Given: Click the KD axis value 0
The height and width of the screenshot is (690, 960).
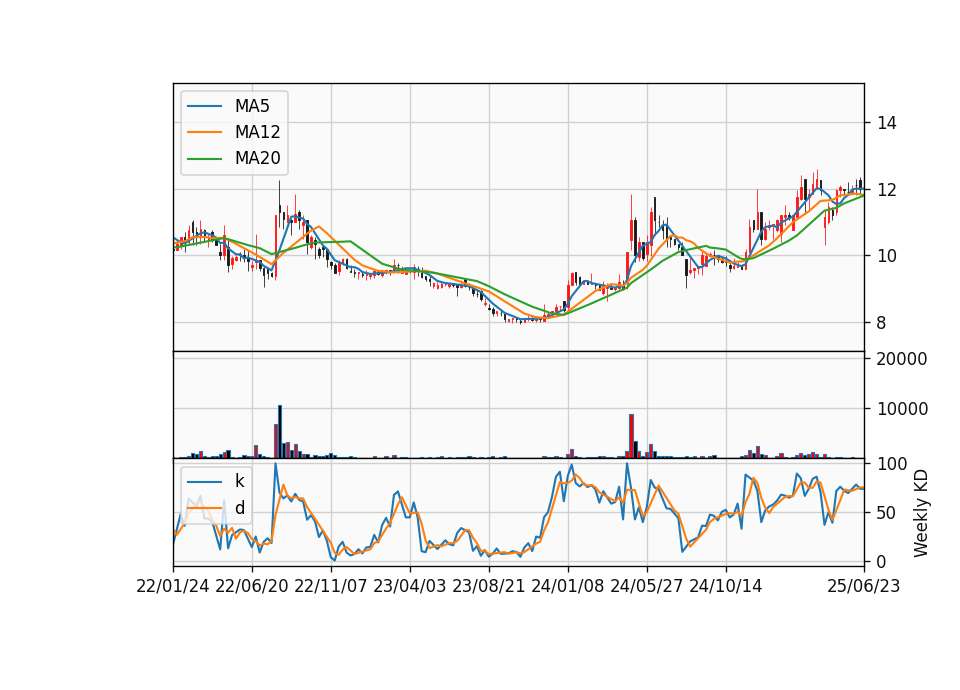Looking at the screenshot, I should [x=881, y=561].
